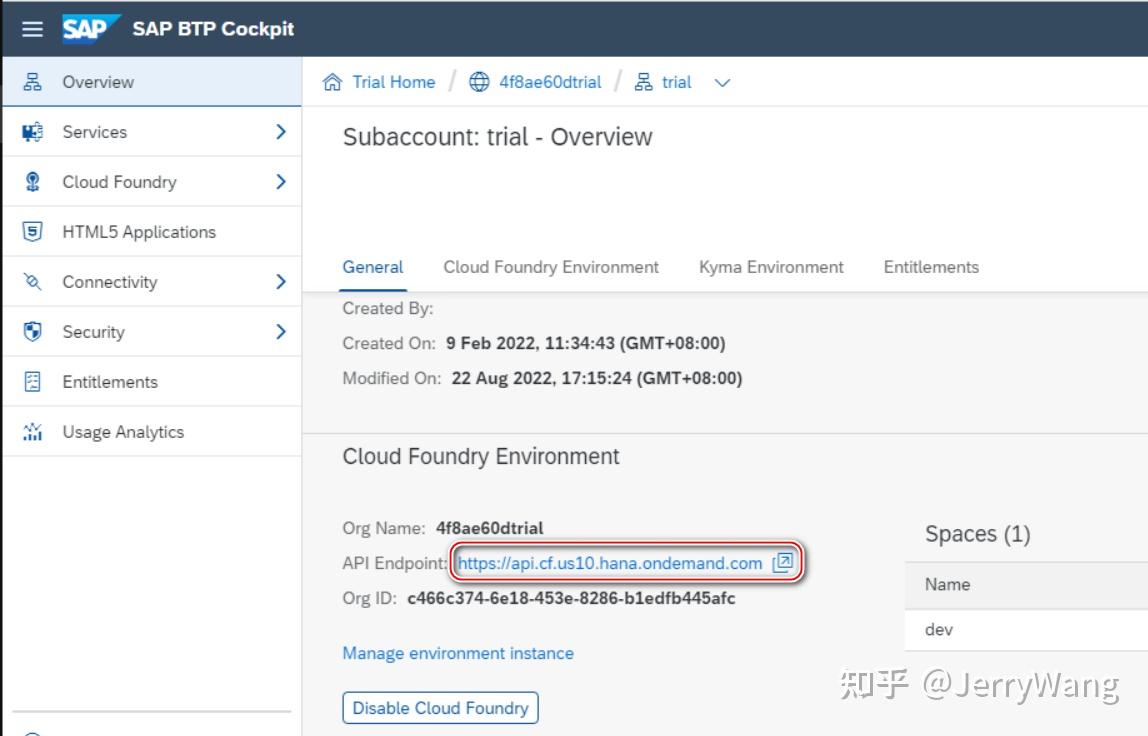The image size is (1148, 736).
Task: Open the API endpoint external link icon
Action: (781, 562)
